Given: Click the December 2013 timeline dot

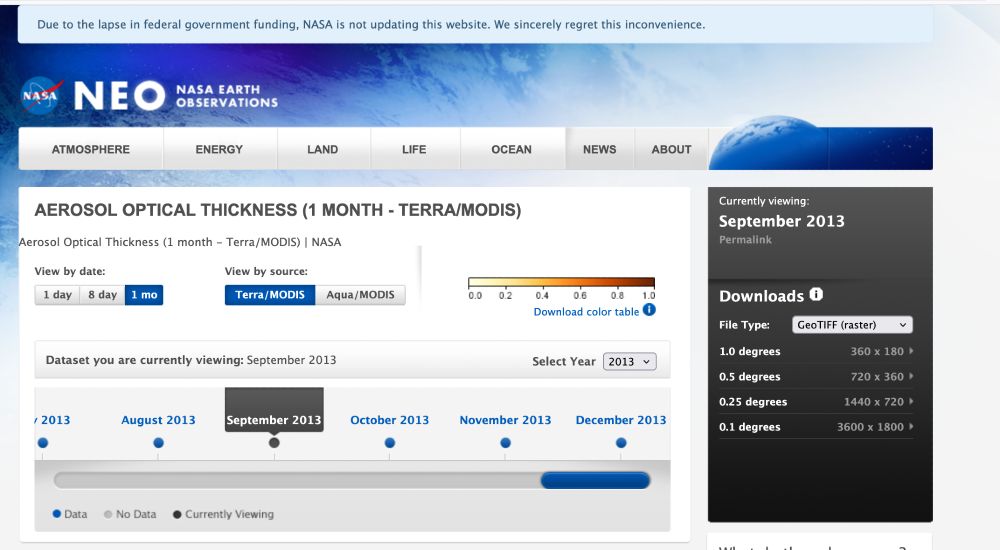Looking at the screenshot, I should coord(621,443).
